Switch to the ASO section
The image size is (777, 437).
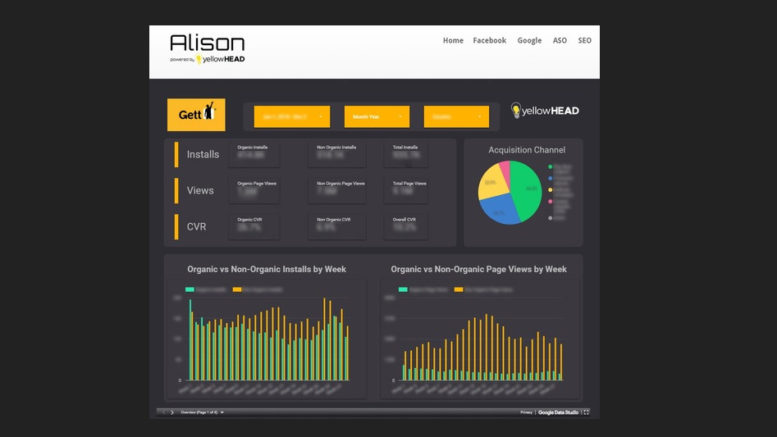click(559, 41)
